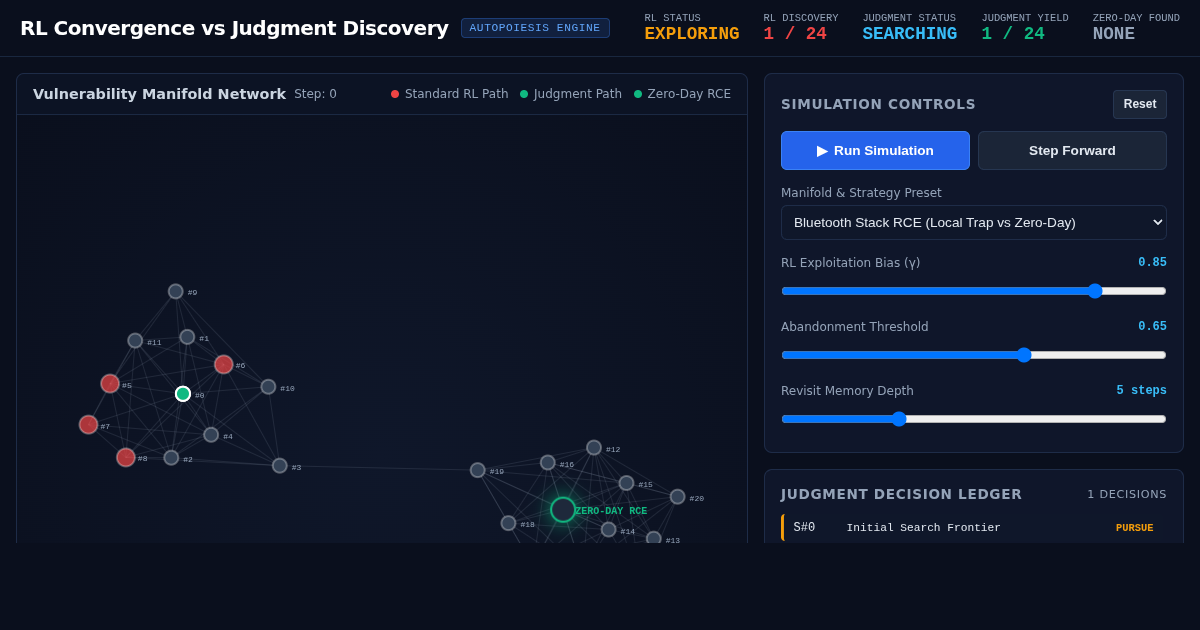Screen dimensions: 1200x630
Task: Click the Run Simulation button
Action: click(x=875, y=151)
